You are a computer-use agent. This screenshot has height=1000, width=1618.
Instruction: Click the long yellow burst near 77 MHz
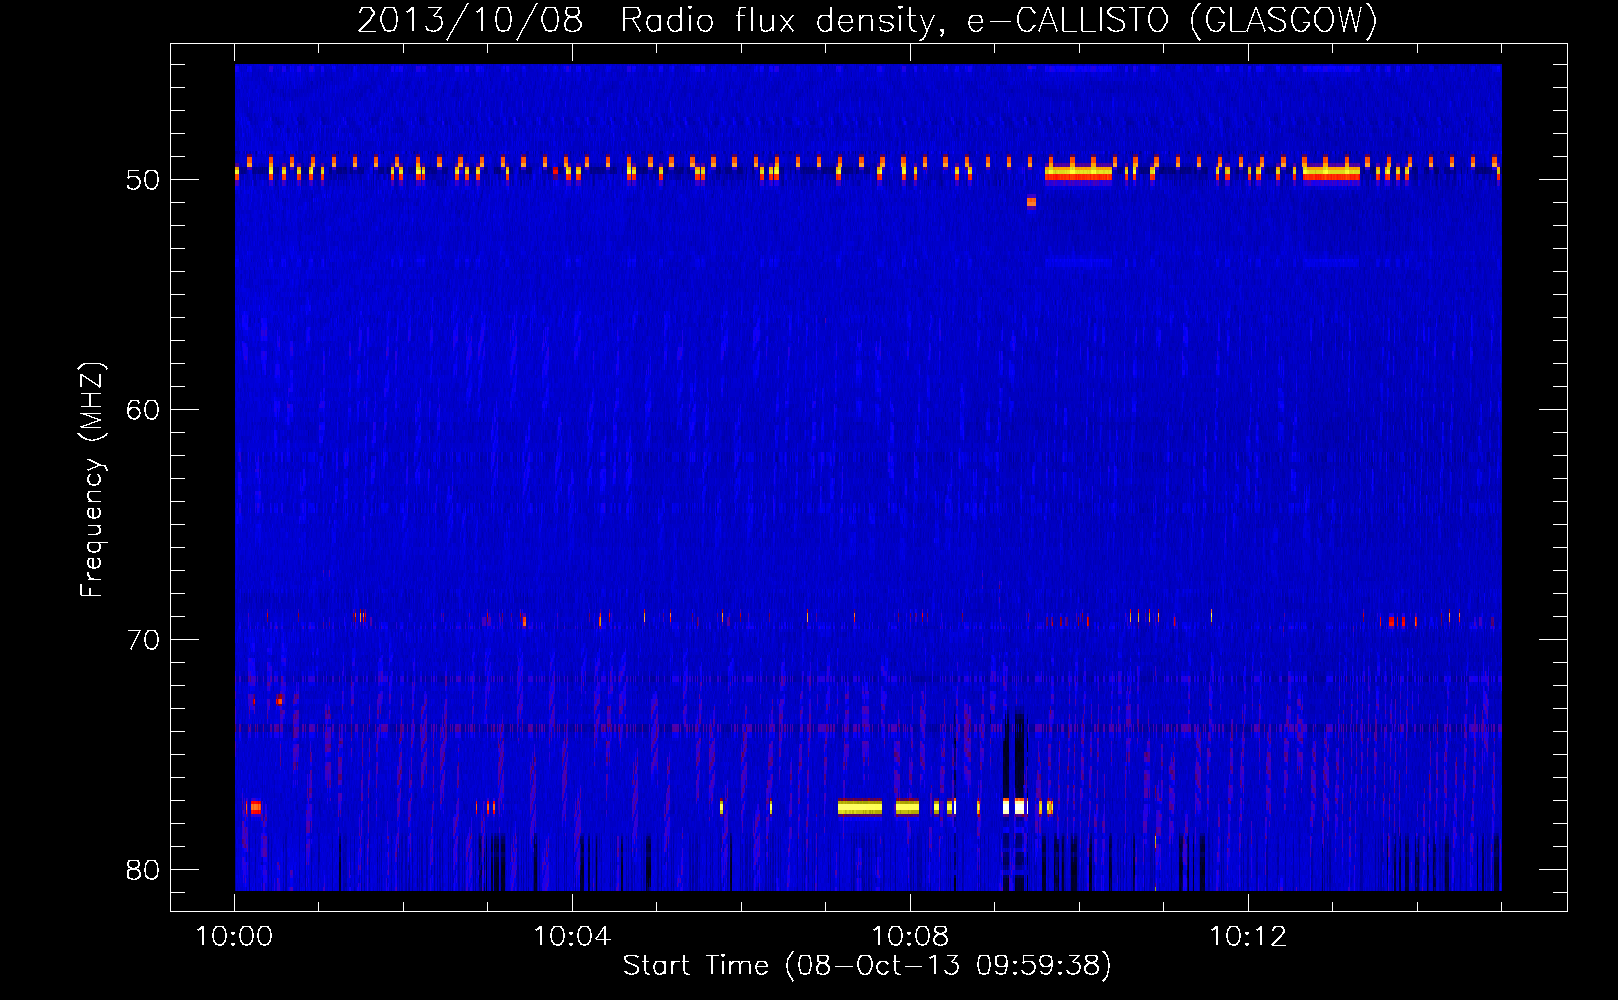click(860, 807)
